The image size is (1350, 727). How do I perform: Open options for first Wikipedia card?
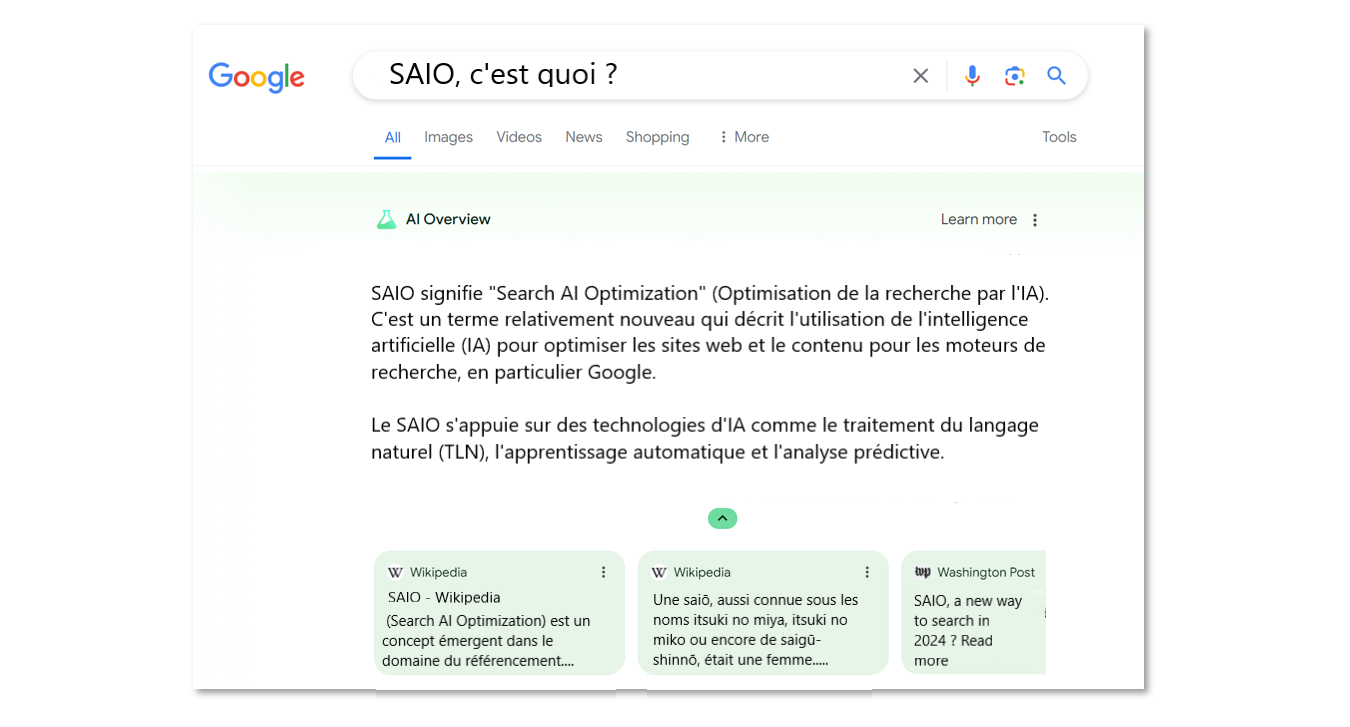pos(603,572)
